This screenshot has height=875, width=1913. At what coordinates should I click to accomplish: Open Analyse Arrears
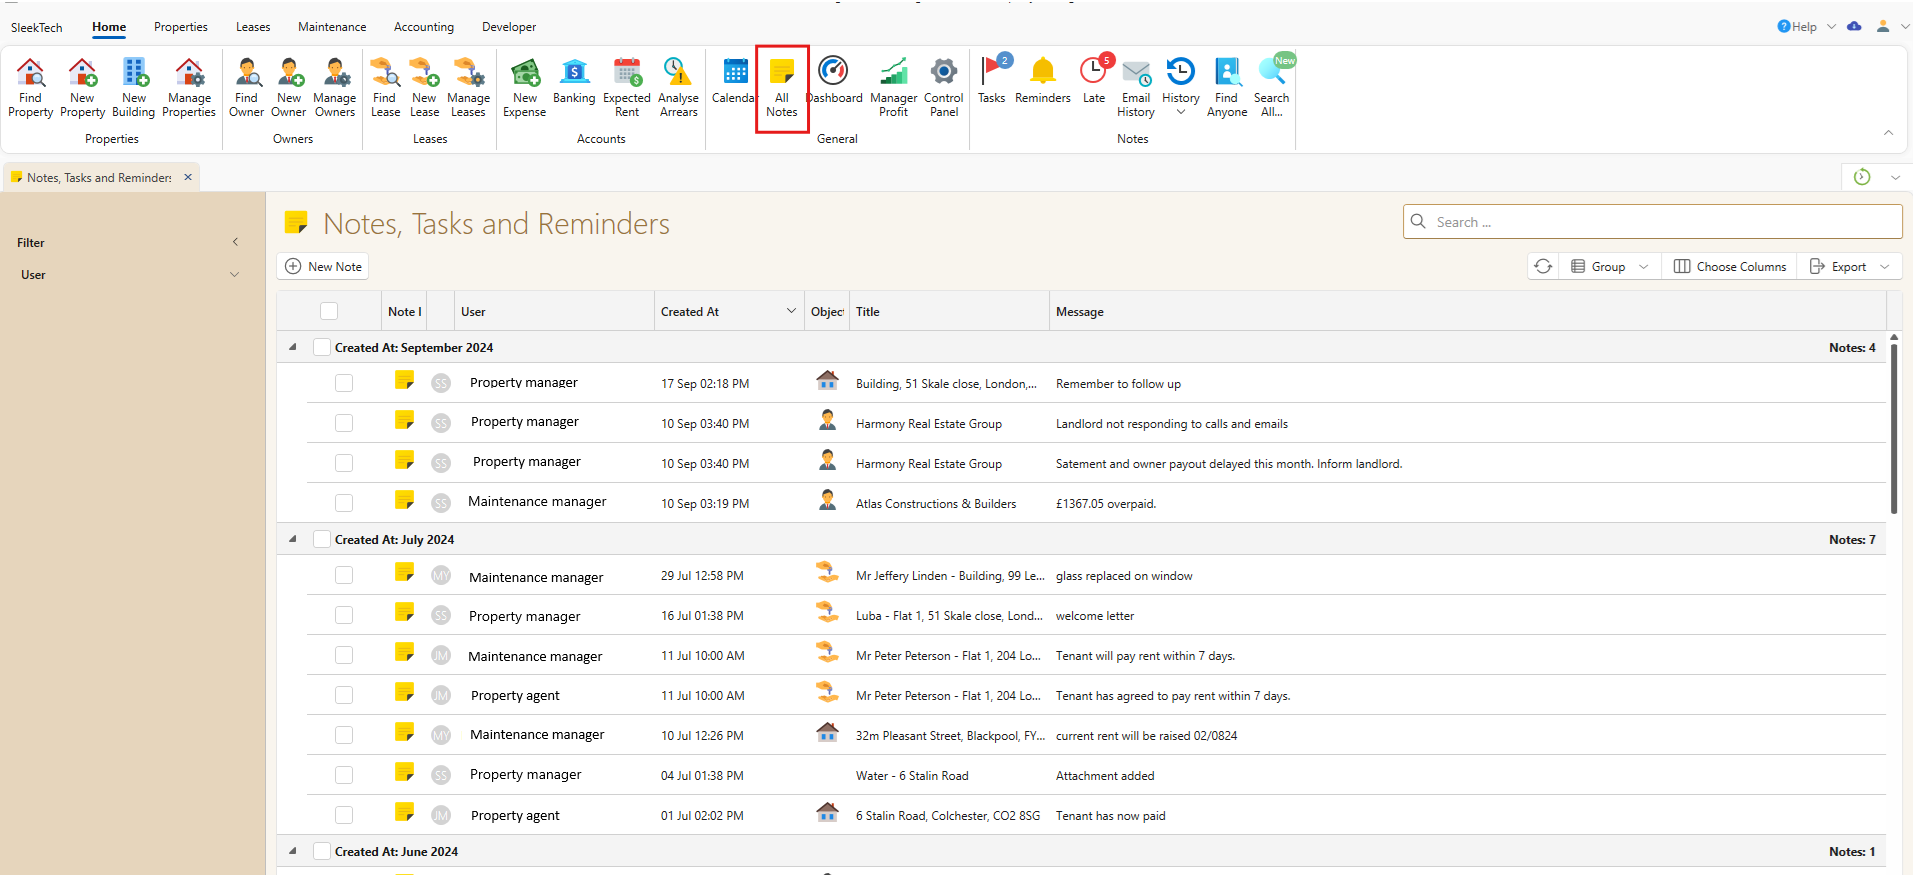678,87
